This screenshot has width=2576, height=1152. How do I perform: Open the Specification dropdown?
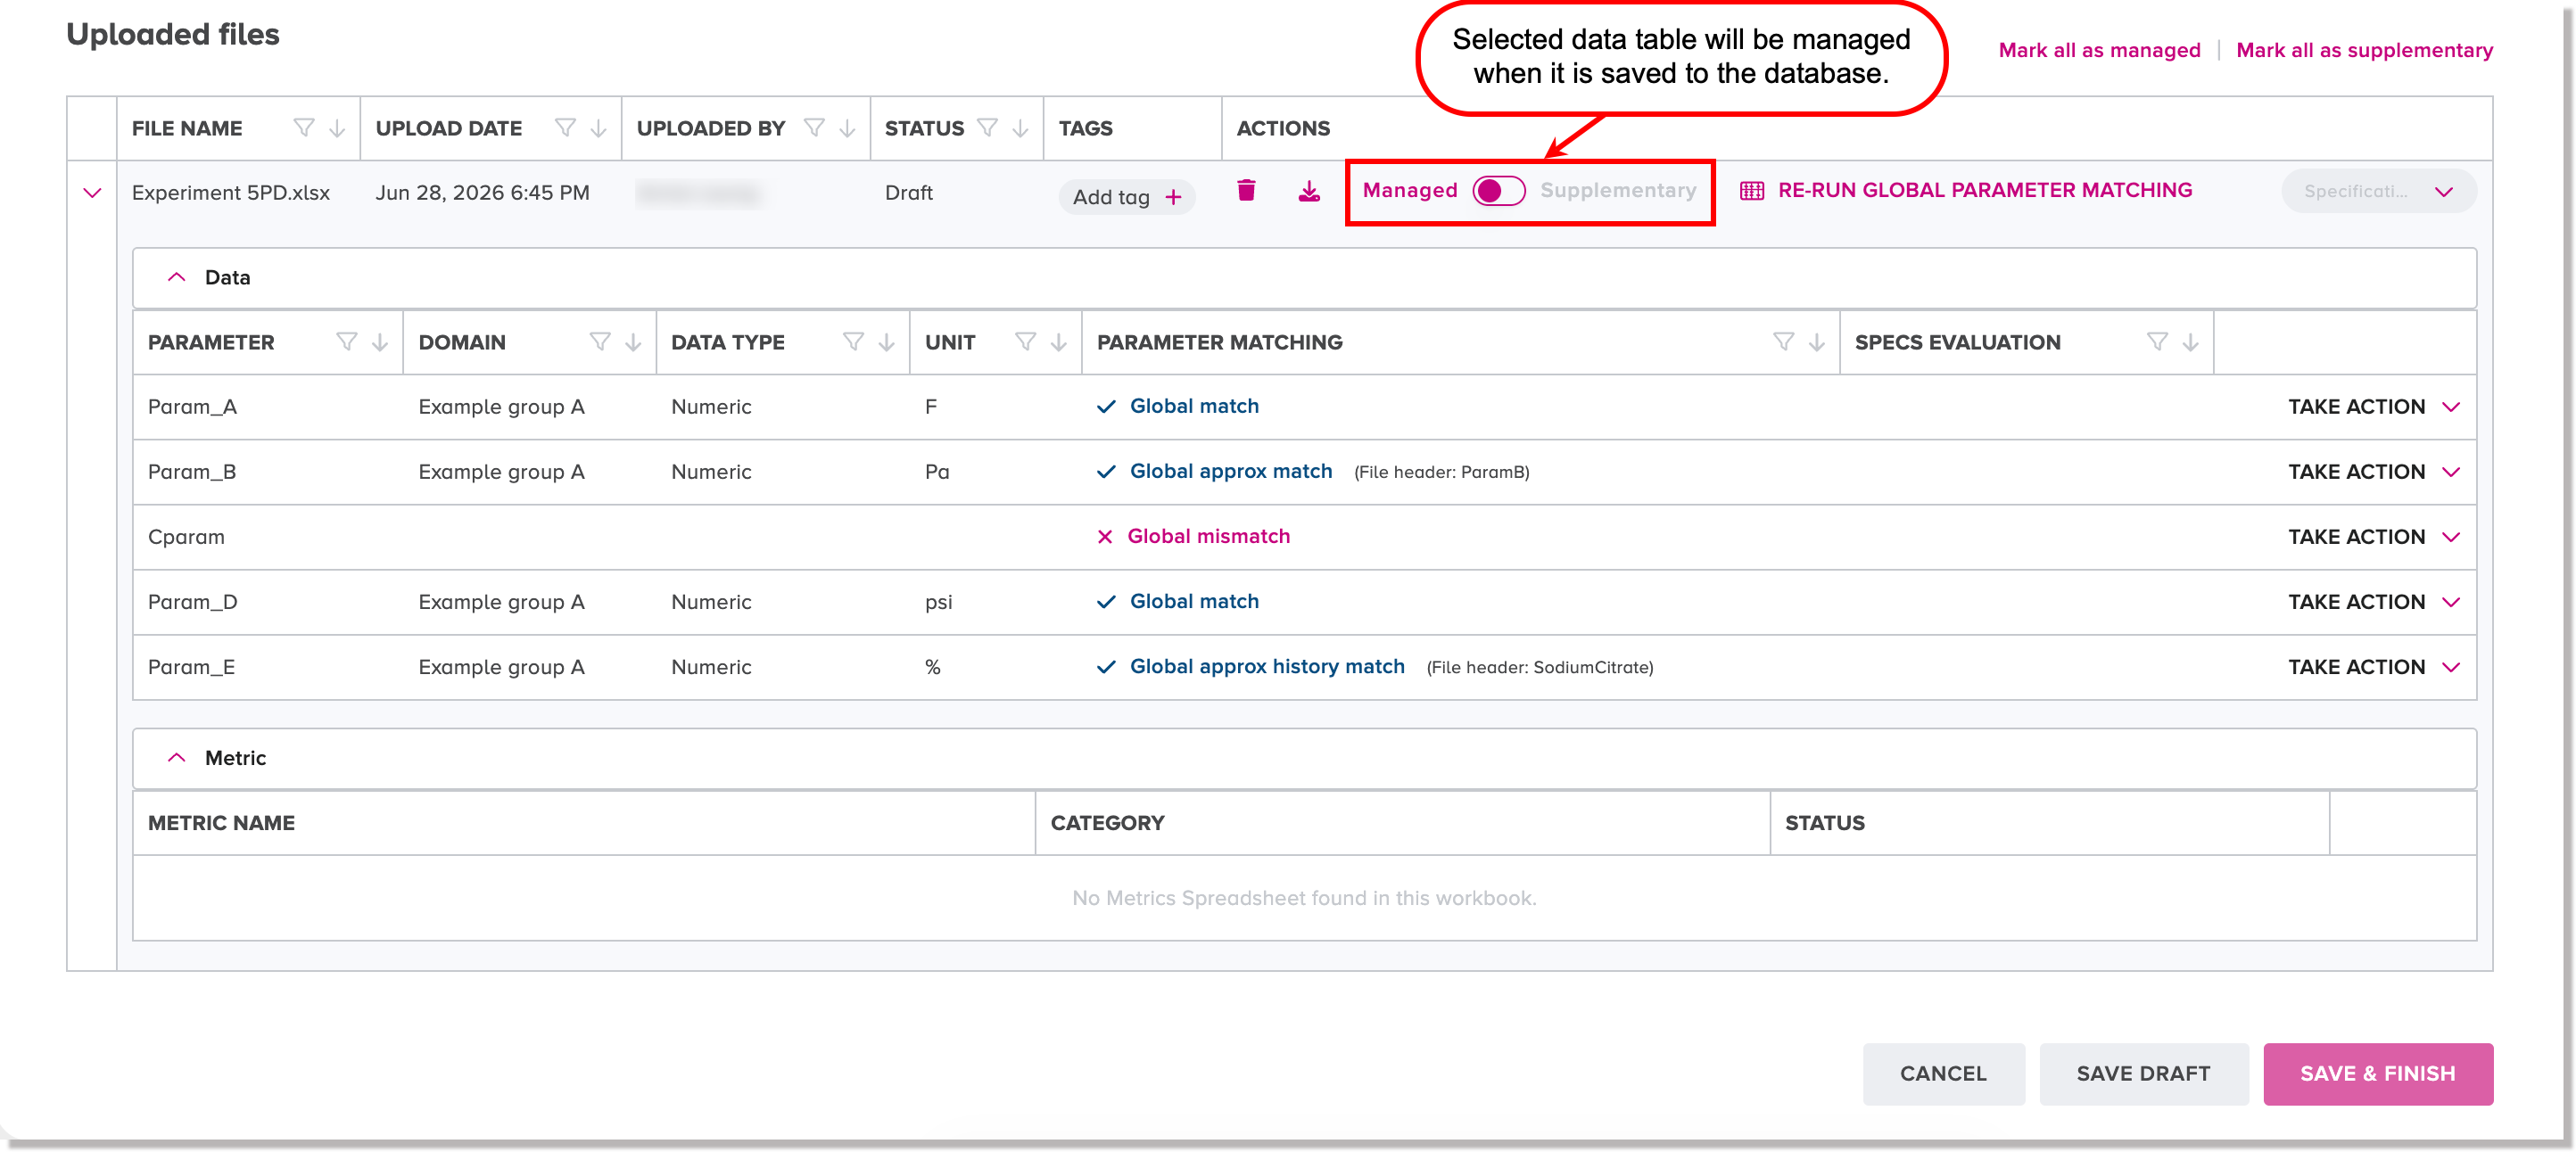pyautogui.click(x=2378, y=191)
